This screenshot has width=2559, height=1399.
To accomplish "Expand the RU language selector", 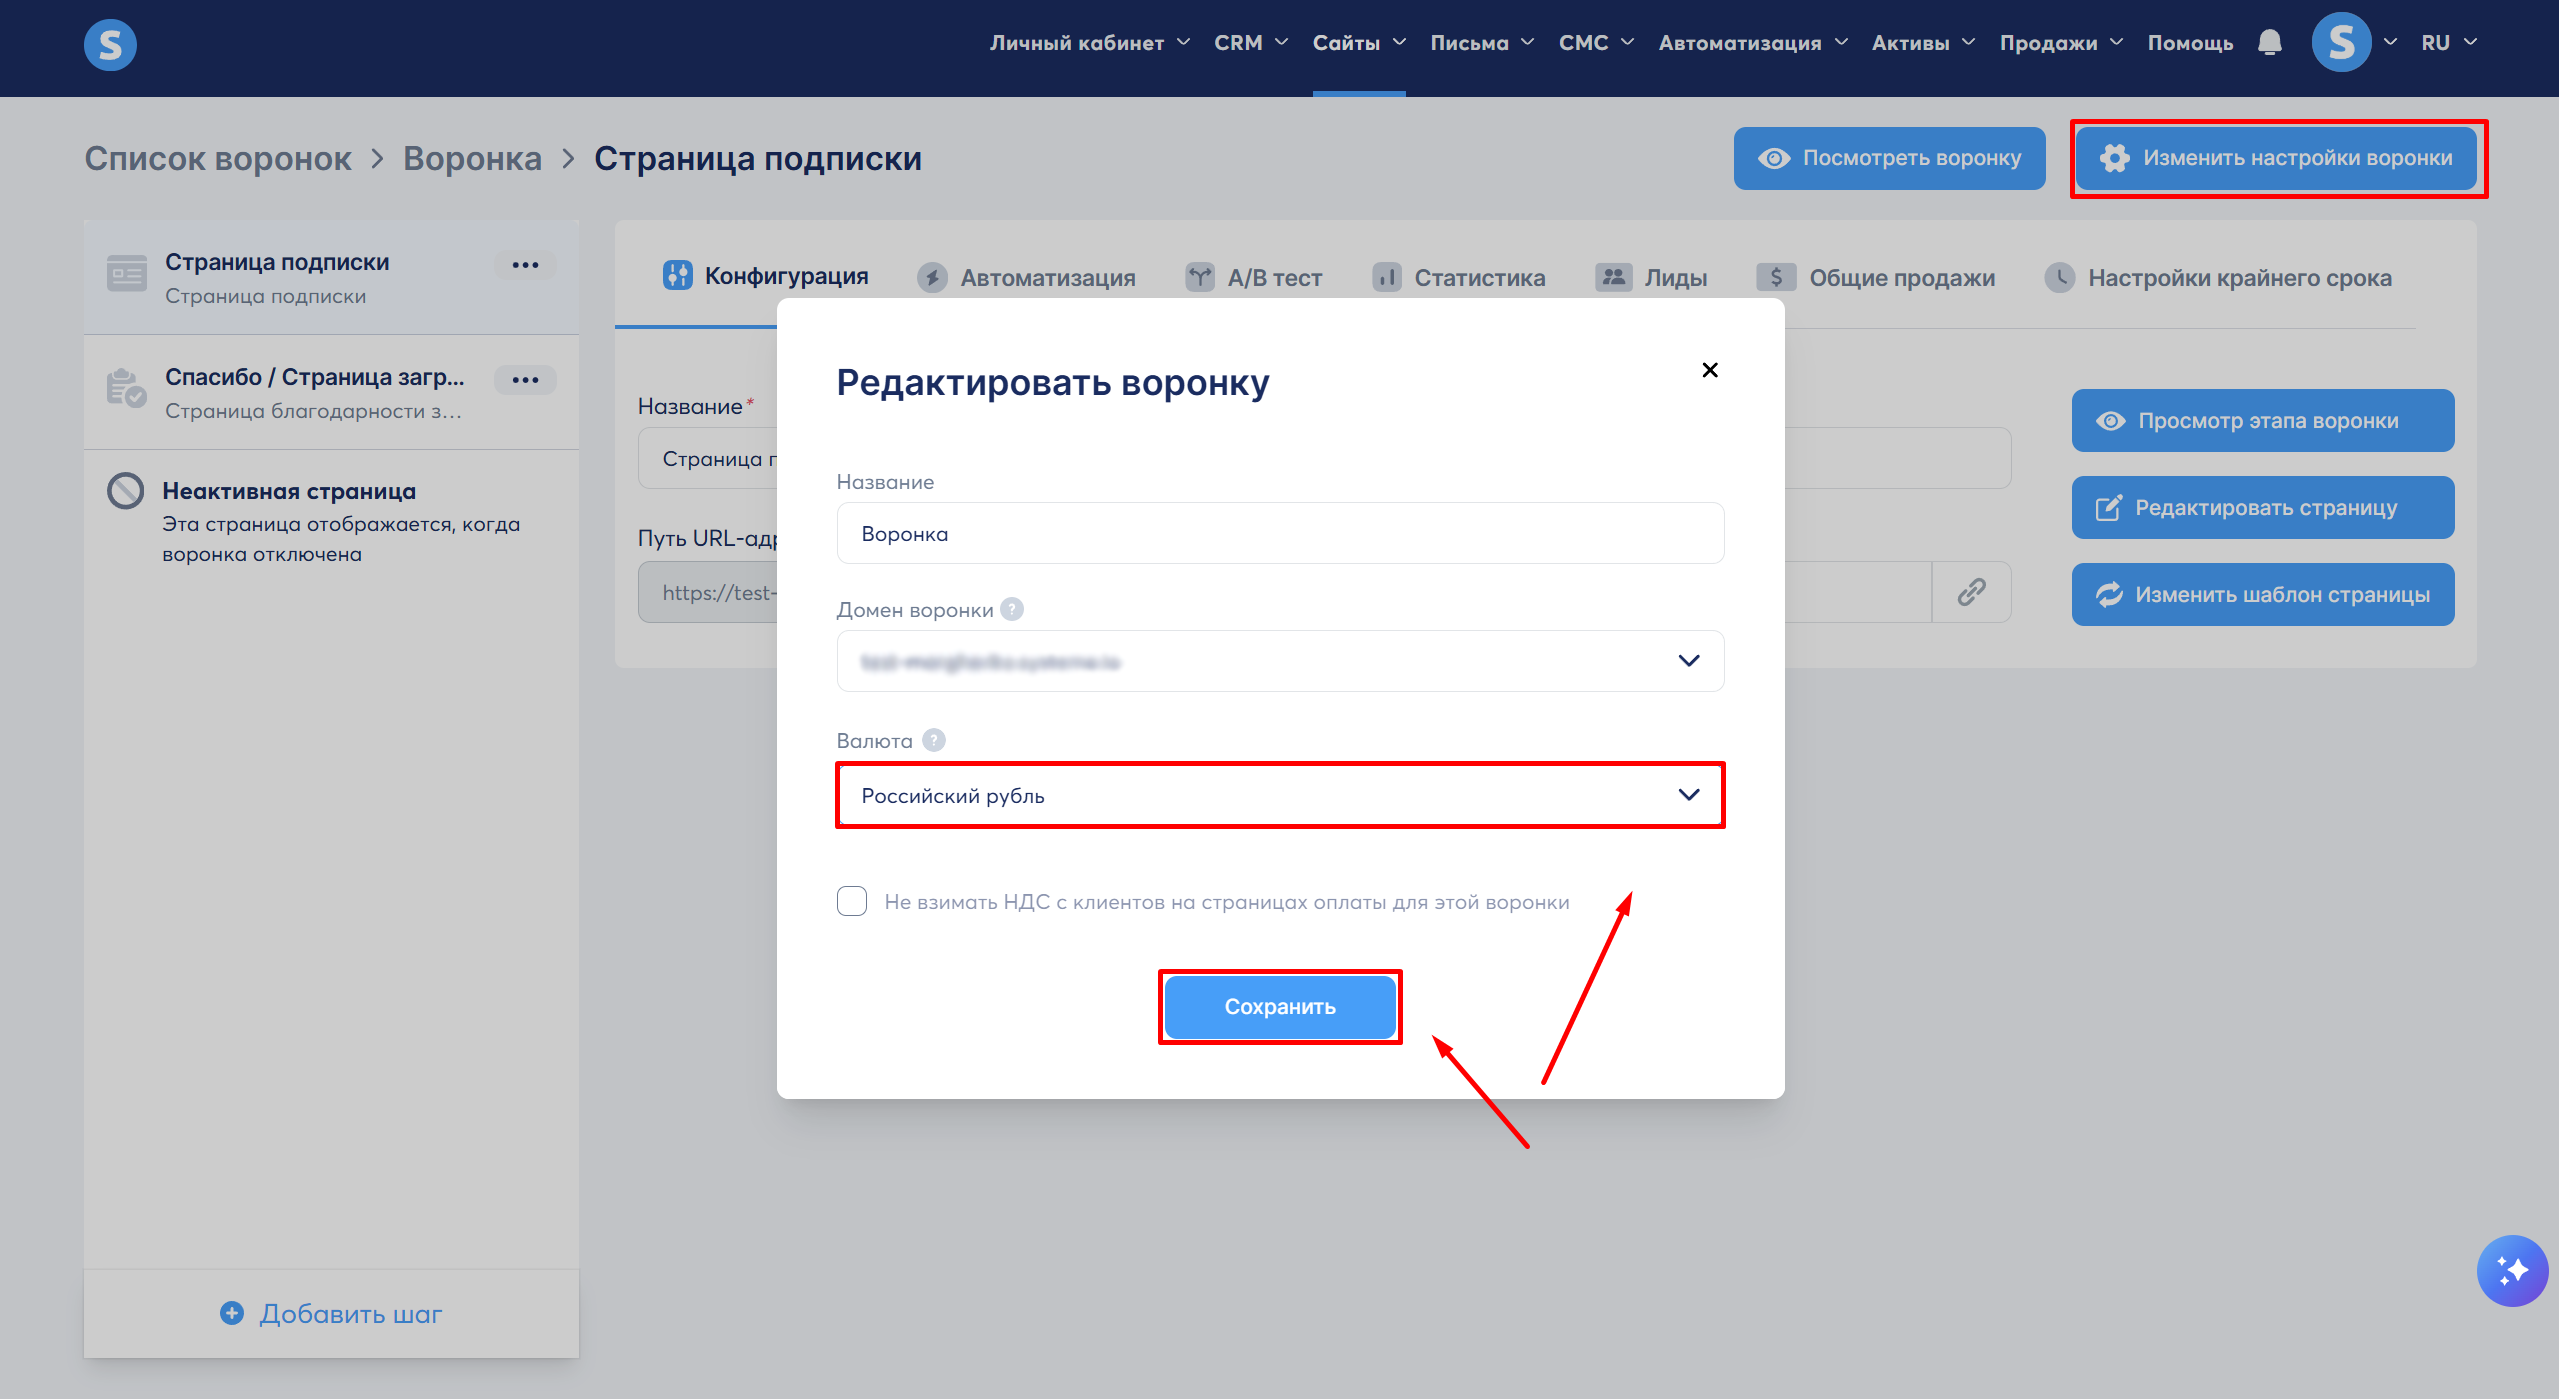I will (2448, 43).
